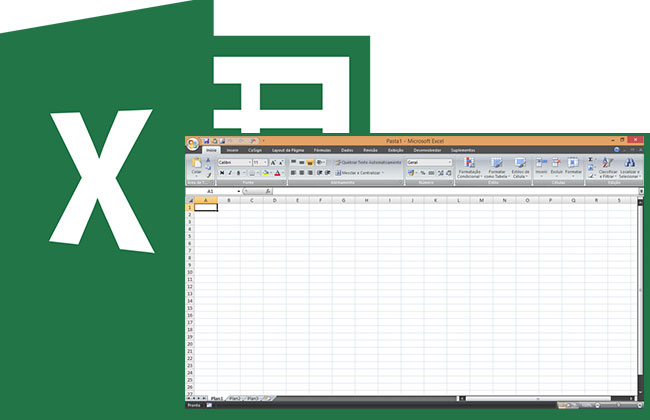Image resolution: width=650 pixels, height=420 pixels.
Task: Toggle Quebrar Texto Automaticamente wrap
Action: (x=368, y=162)
